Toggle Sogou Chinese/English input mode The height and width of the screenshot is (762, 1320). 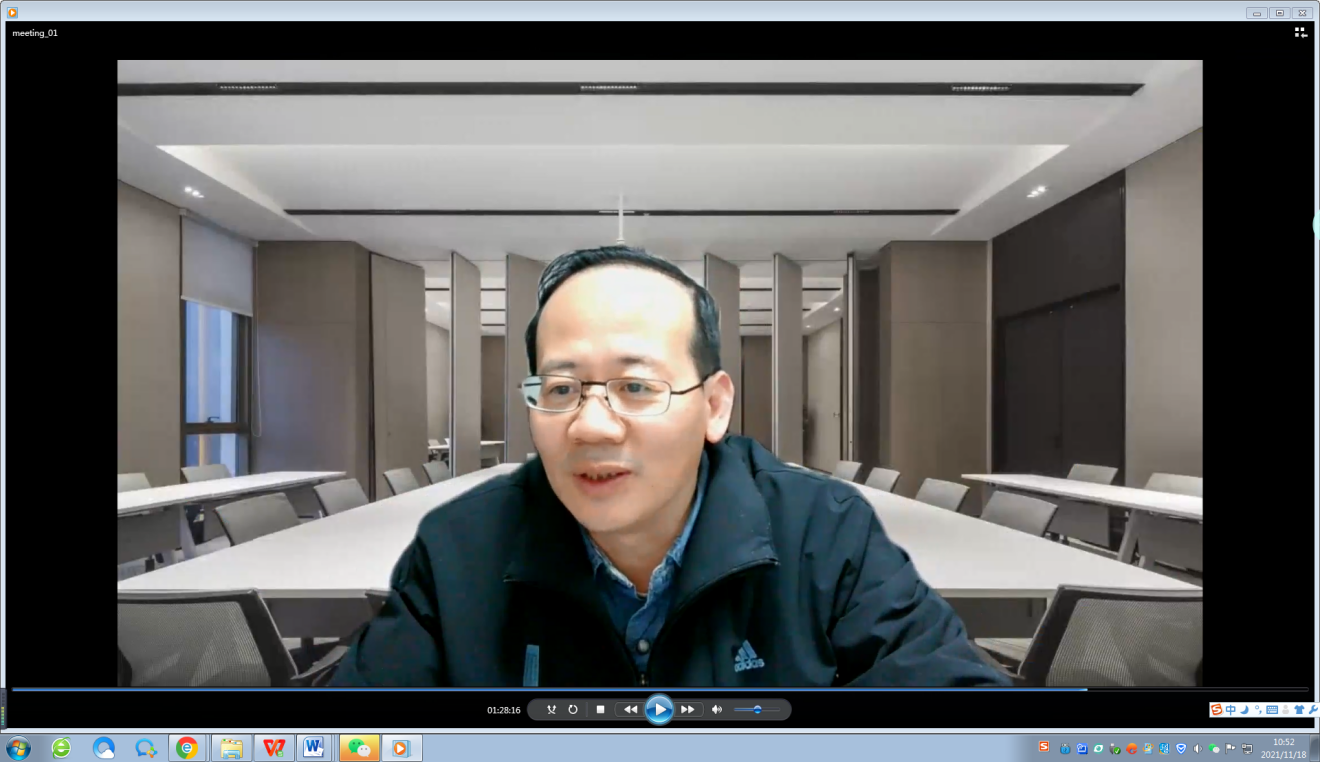[1231, 710]
